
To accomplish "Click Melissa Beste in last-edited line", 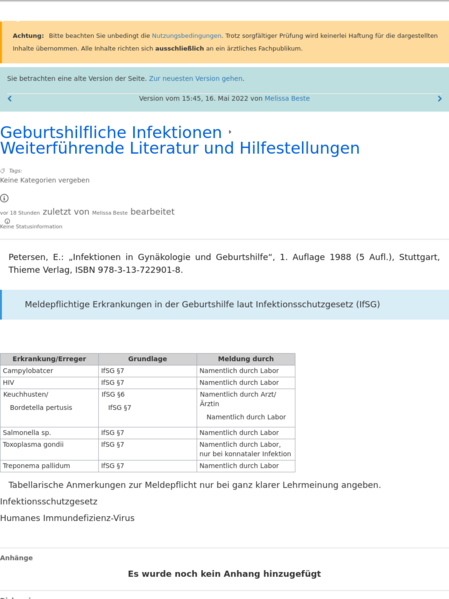I will [x=110, y=213].
